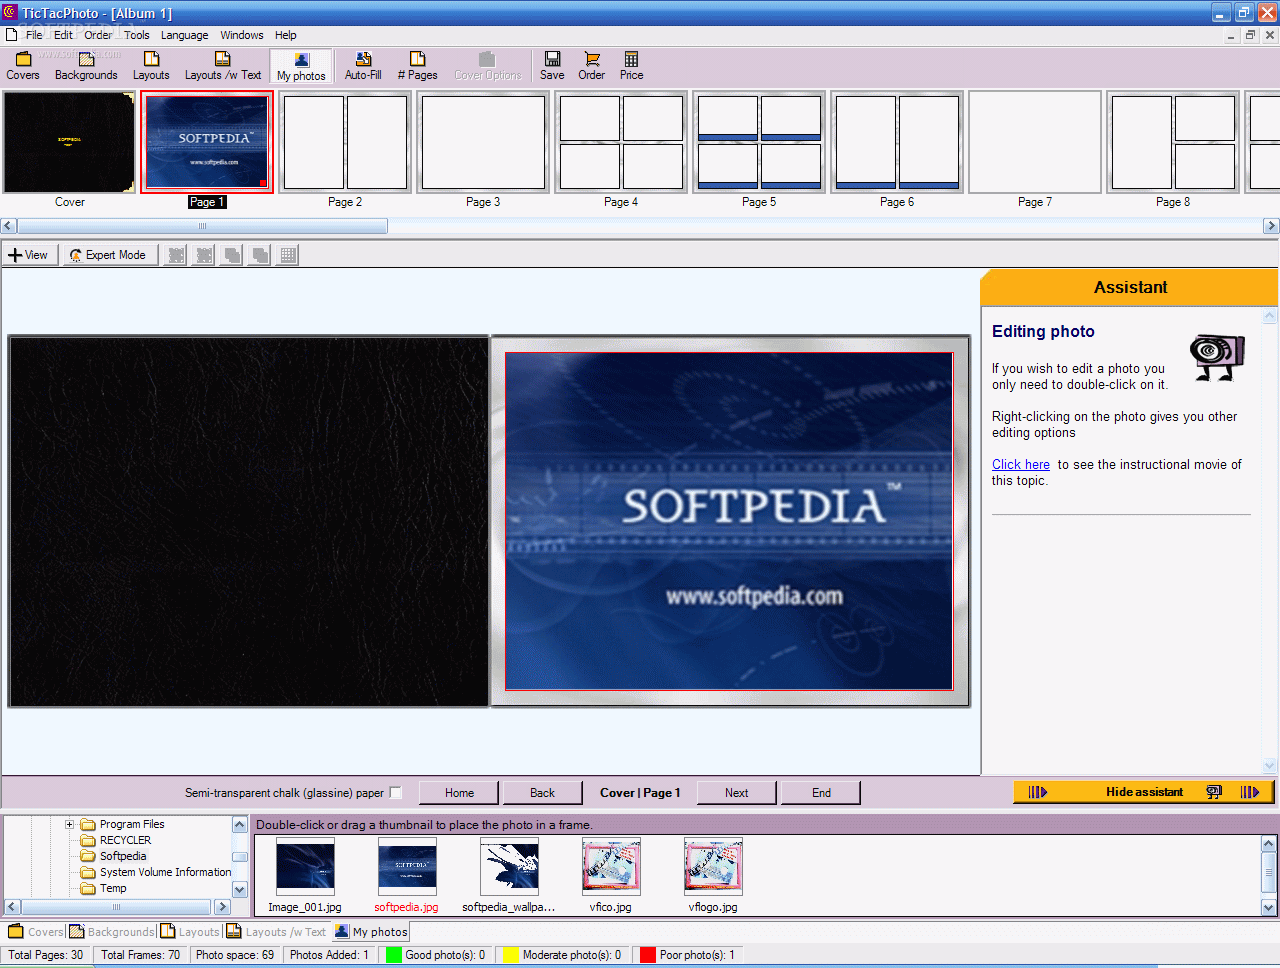
Task: Open the Help menu
Action: click(x=286, y=35)
